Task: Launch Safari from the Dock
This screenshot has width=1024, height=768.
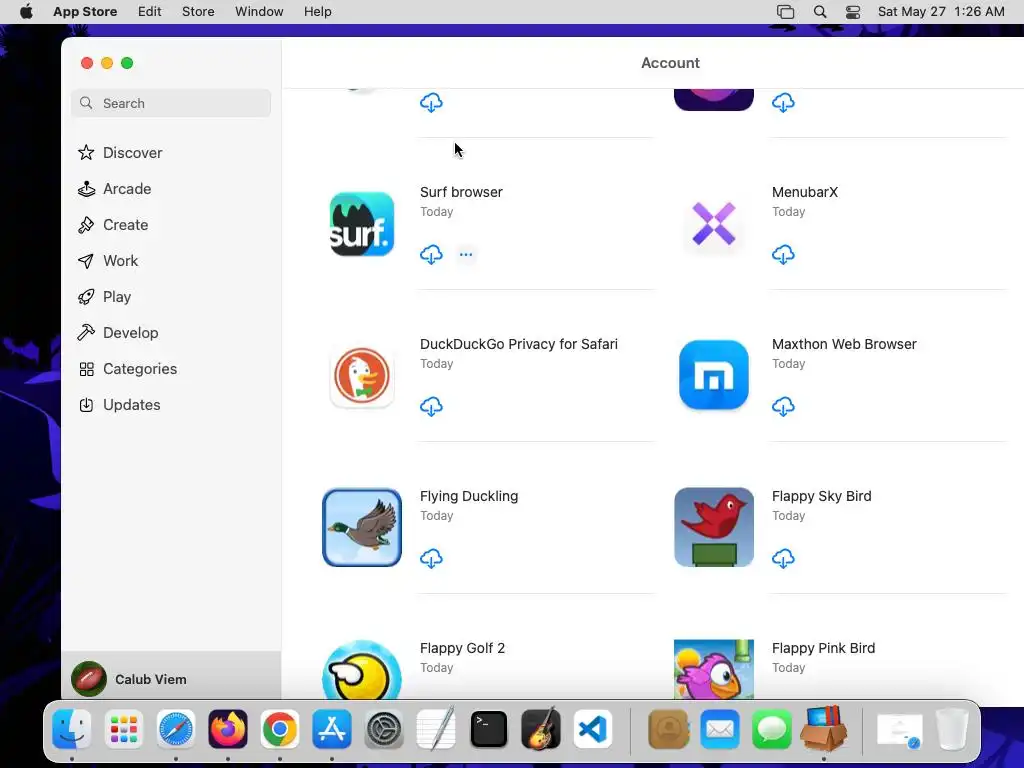Action: (176, 729)
